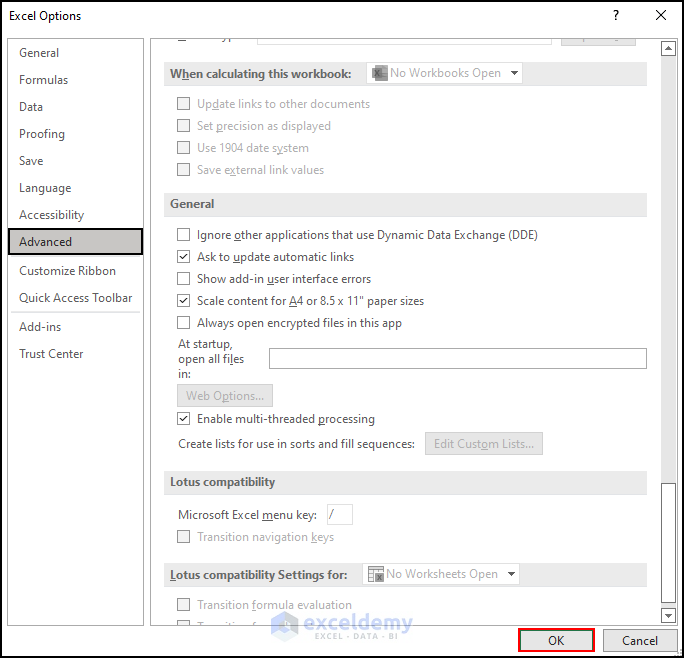Click the vertical scrollbar thumb
Viewport: 684px width, 658px height.
(668, 542)
